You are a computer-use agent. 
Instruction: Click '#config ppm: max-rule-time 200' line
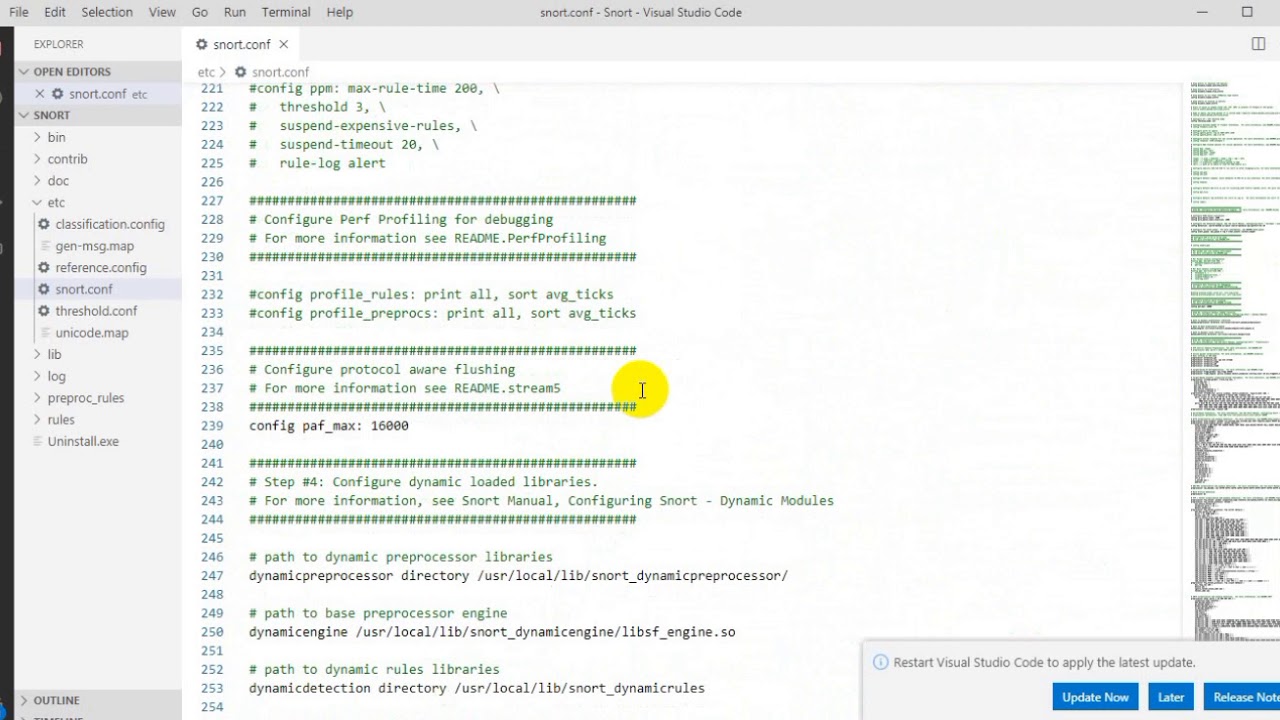point(374,88)
